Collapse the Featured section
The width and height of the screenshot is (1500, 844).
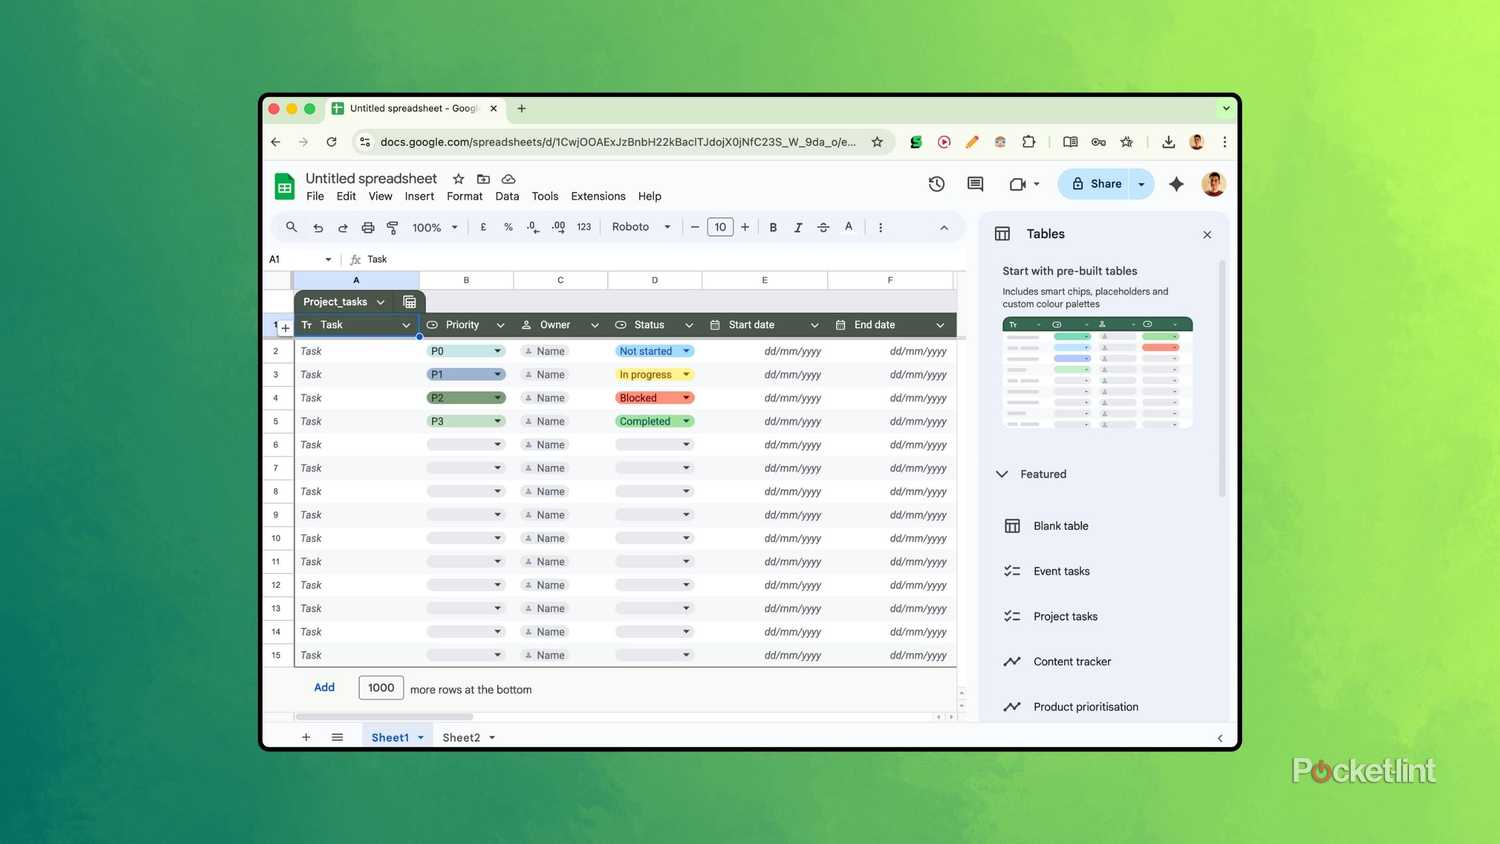1002,474
